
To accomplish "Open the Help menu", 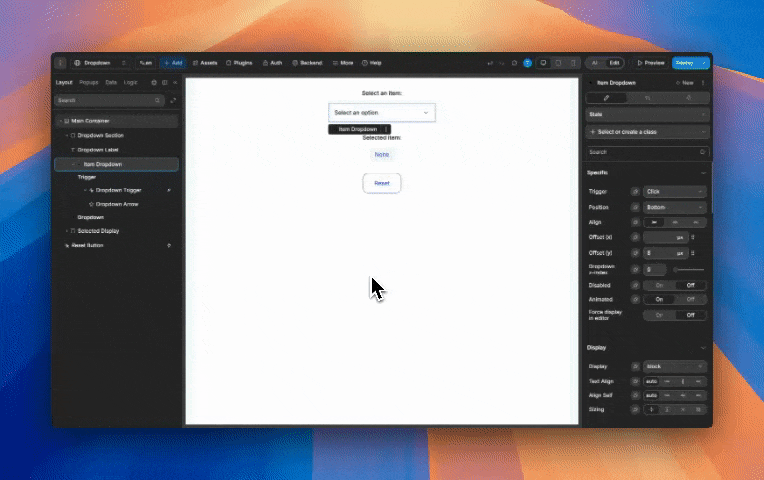I will tap(371, 63).
